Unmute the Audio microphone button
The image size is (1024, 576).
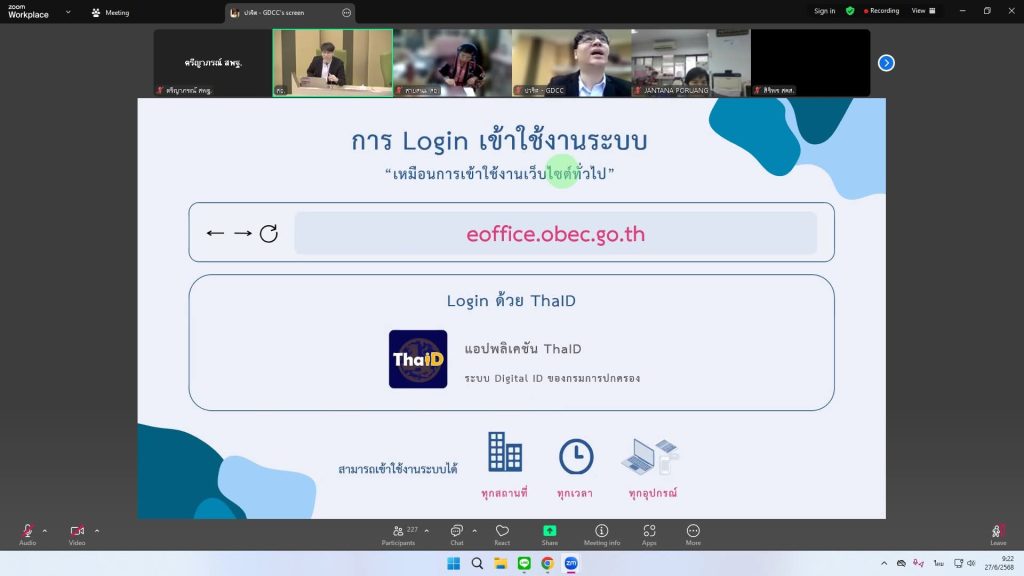[x=27, y=534]
